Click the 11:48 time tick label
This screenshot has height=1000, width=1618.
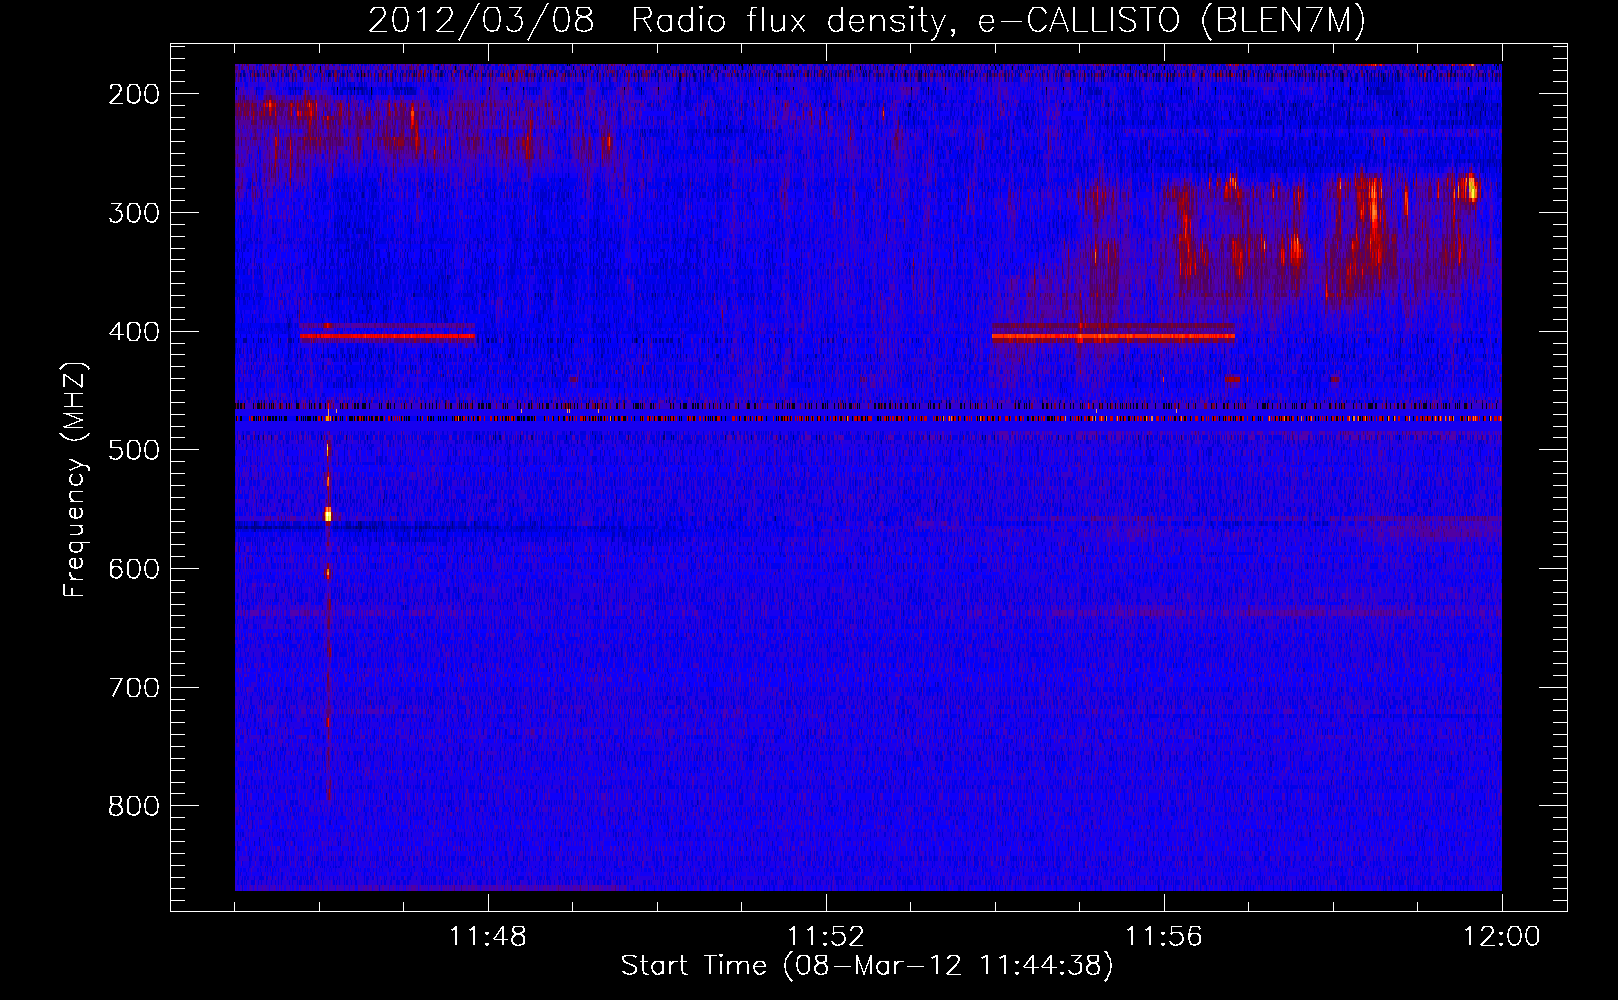pyautogui.click(x=488, y=937)
